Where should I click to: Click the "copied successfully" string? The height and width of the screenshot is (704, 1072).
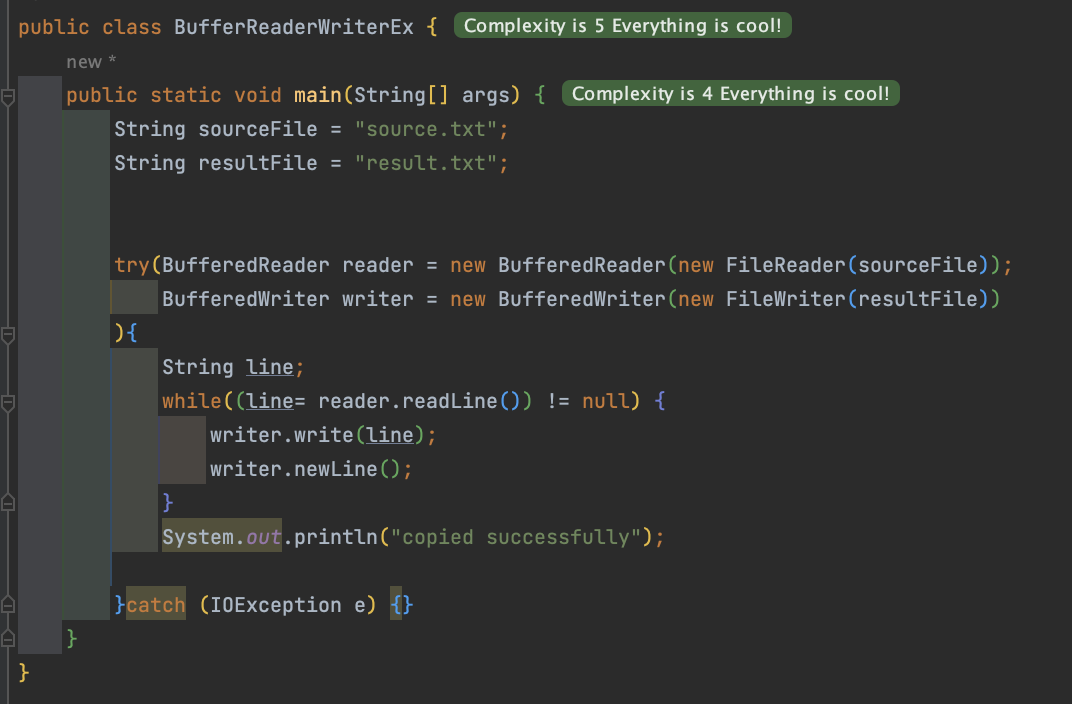pos(515,537)
